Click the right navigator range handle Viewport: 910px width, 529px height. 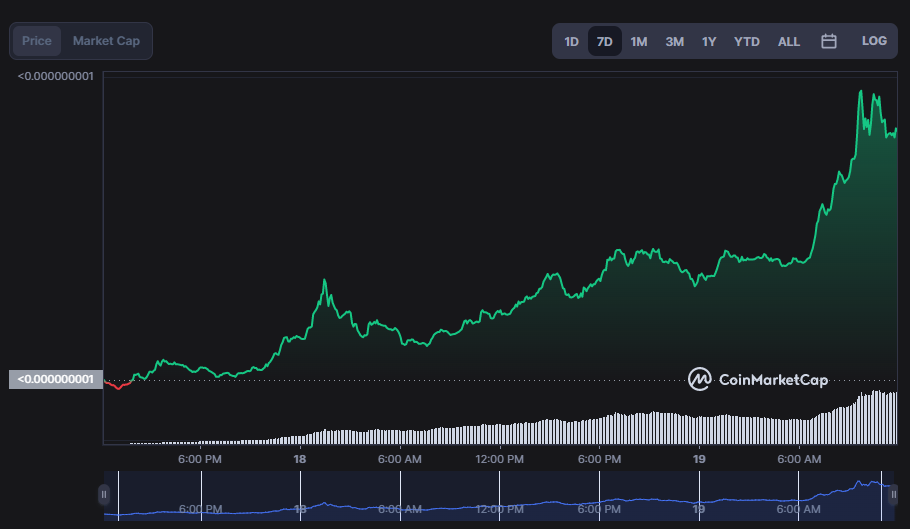pos(893,494)
